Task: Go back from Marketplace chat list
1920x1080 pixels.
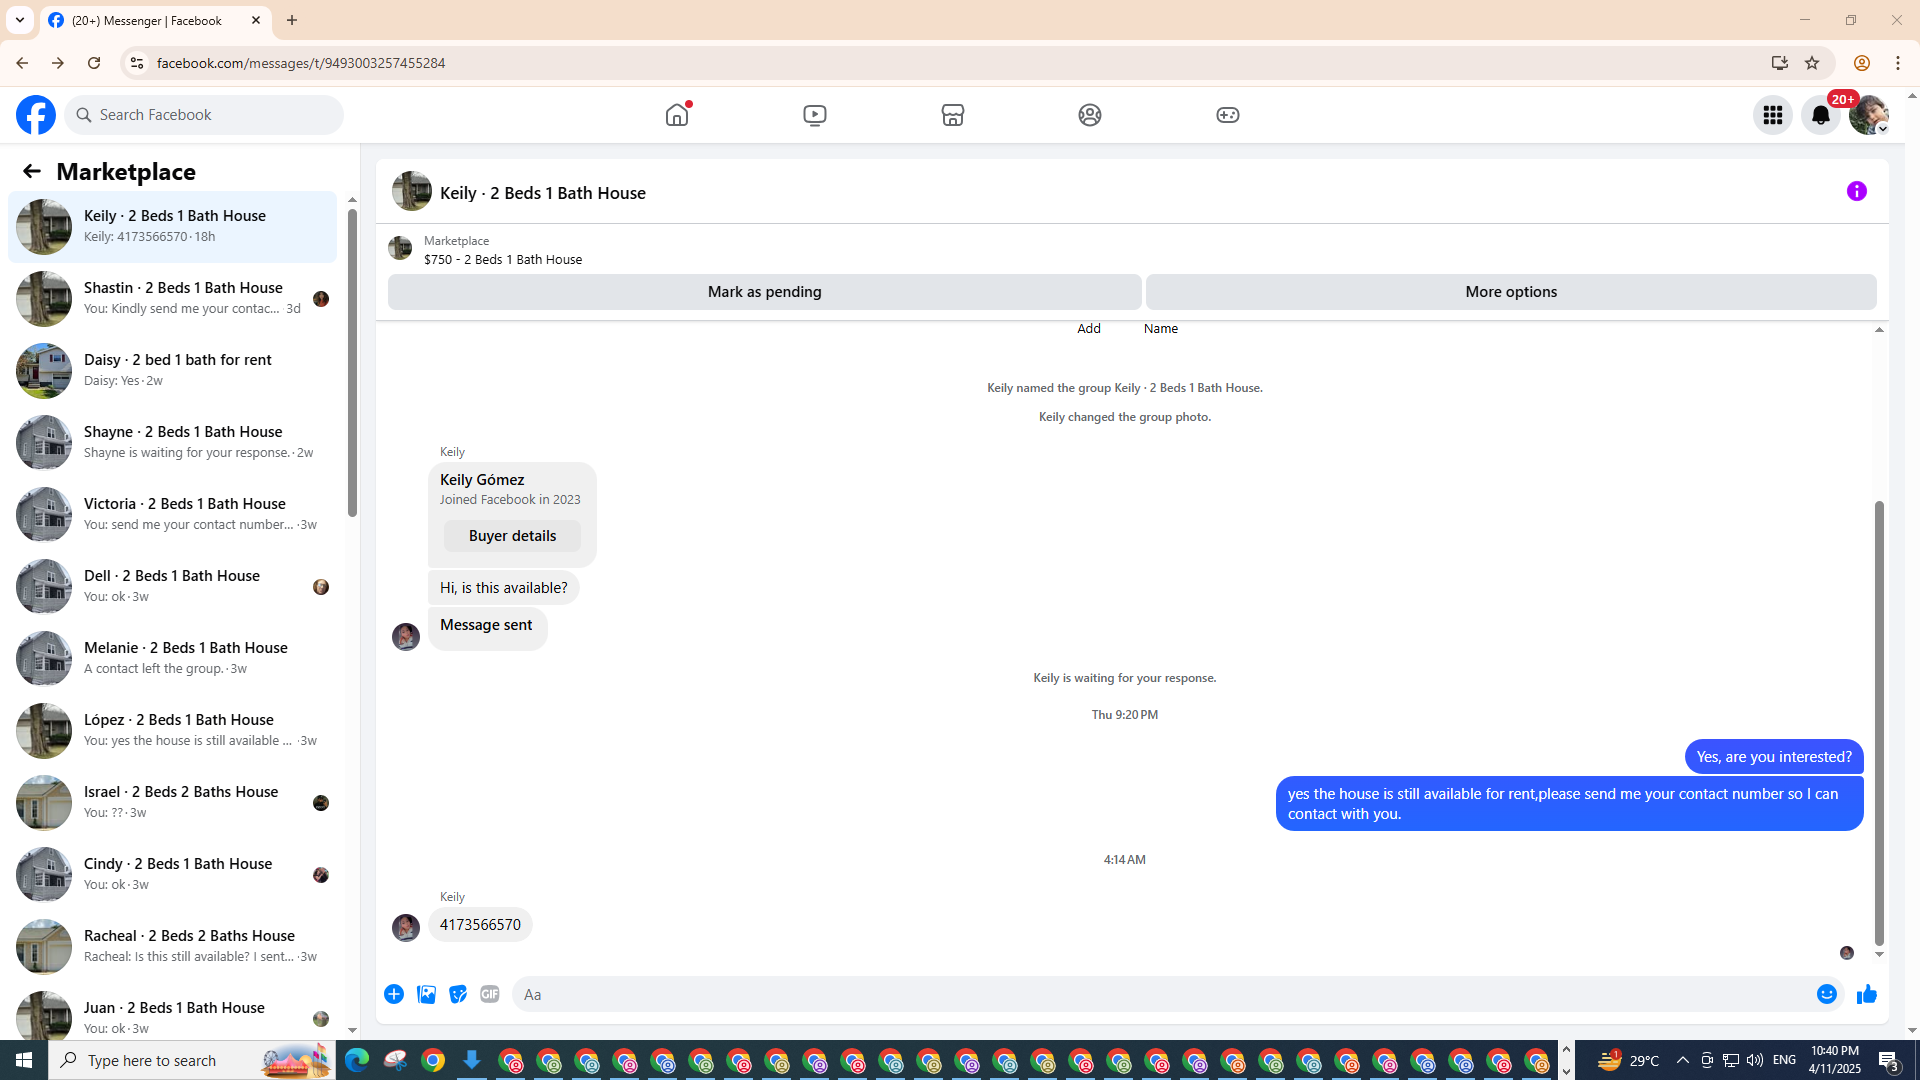Action: point(31,171)
